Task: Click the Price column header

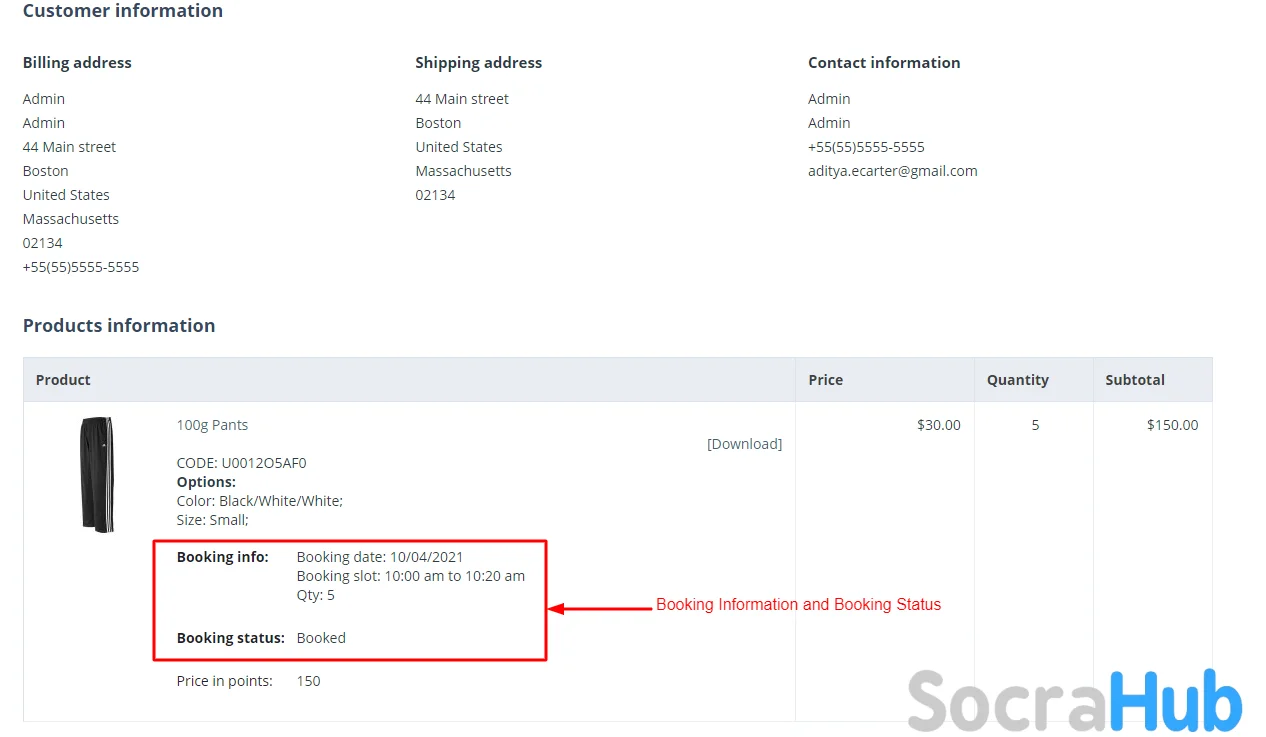Action: pyautogui.click(x=825, y=380)
